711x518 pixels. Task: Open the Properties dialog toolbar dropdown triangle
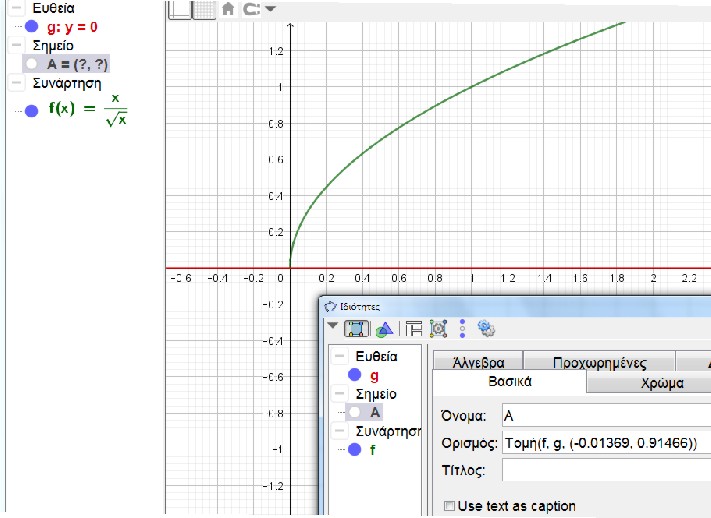click(332, 325)
